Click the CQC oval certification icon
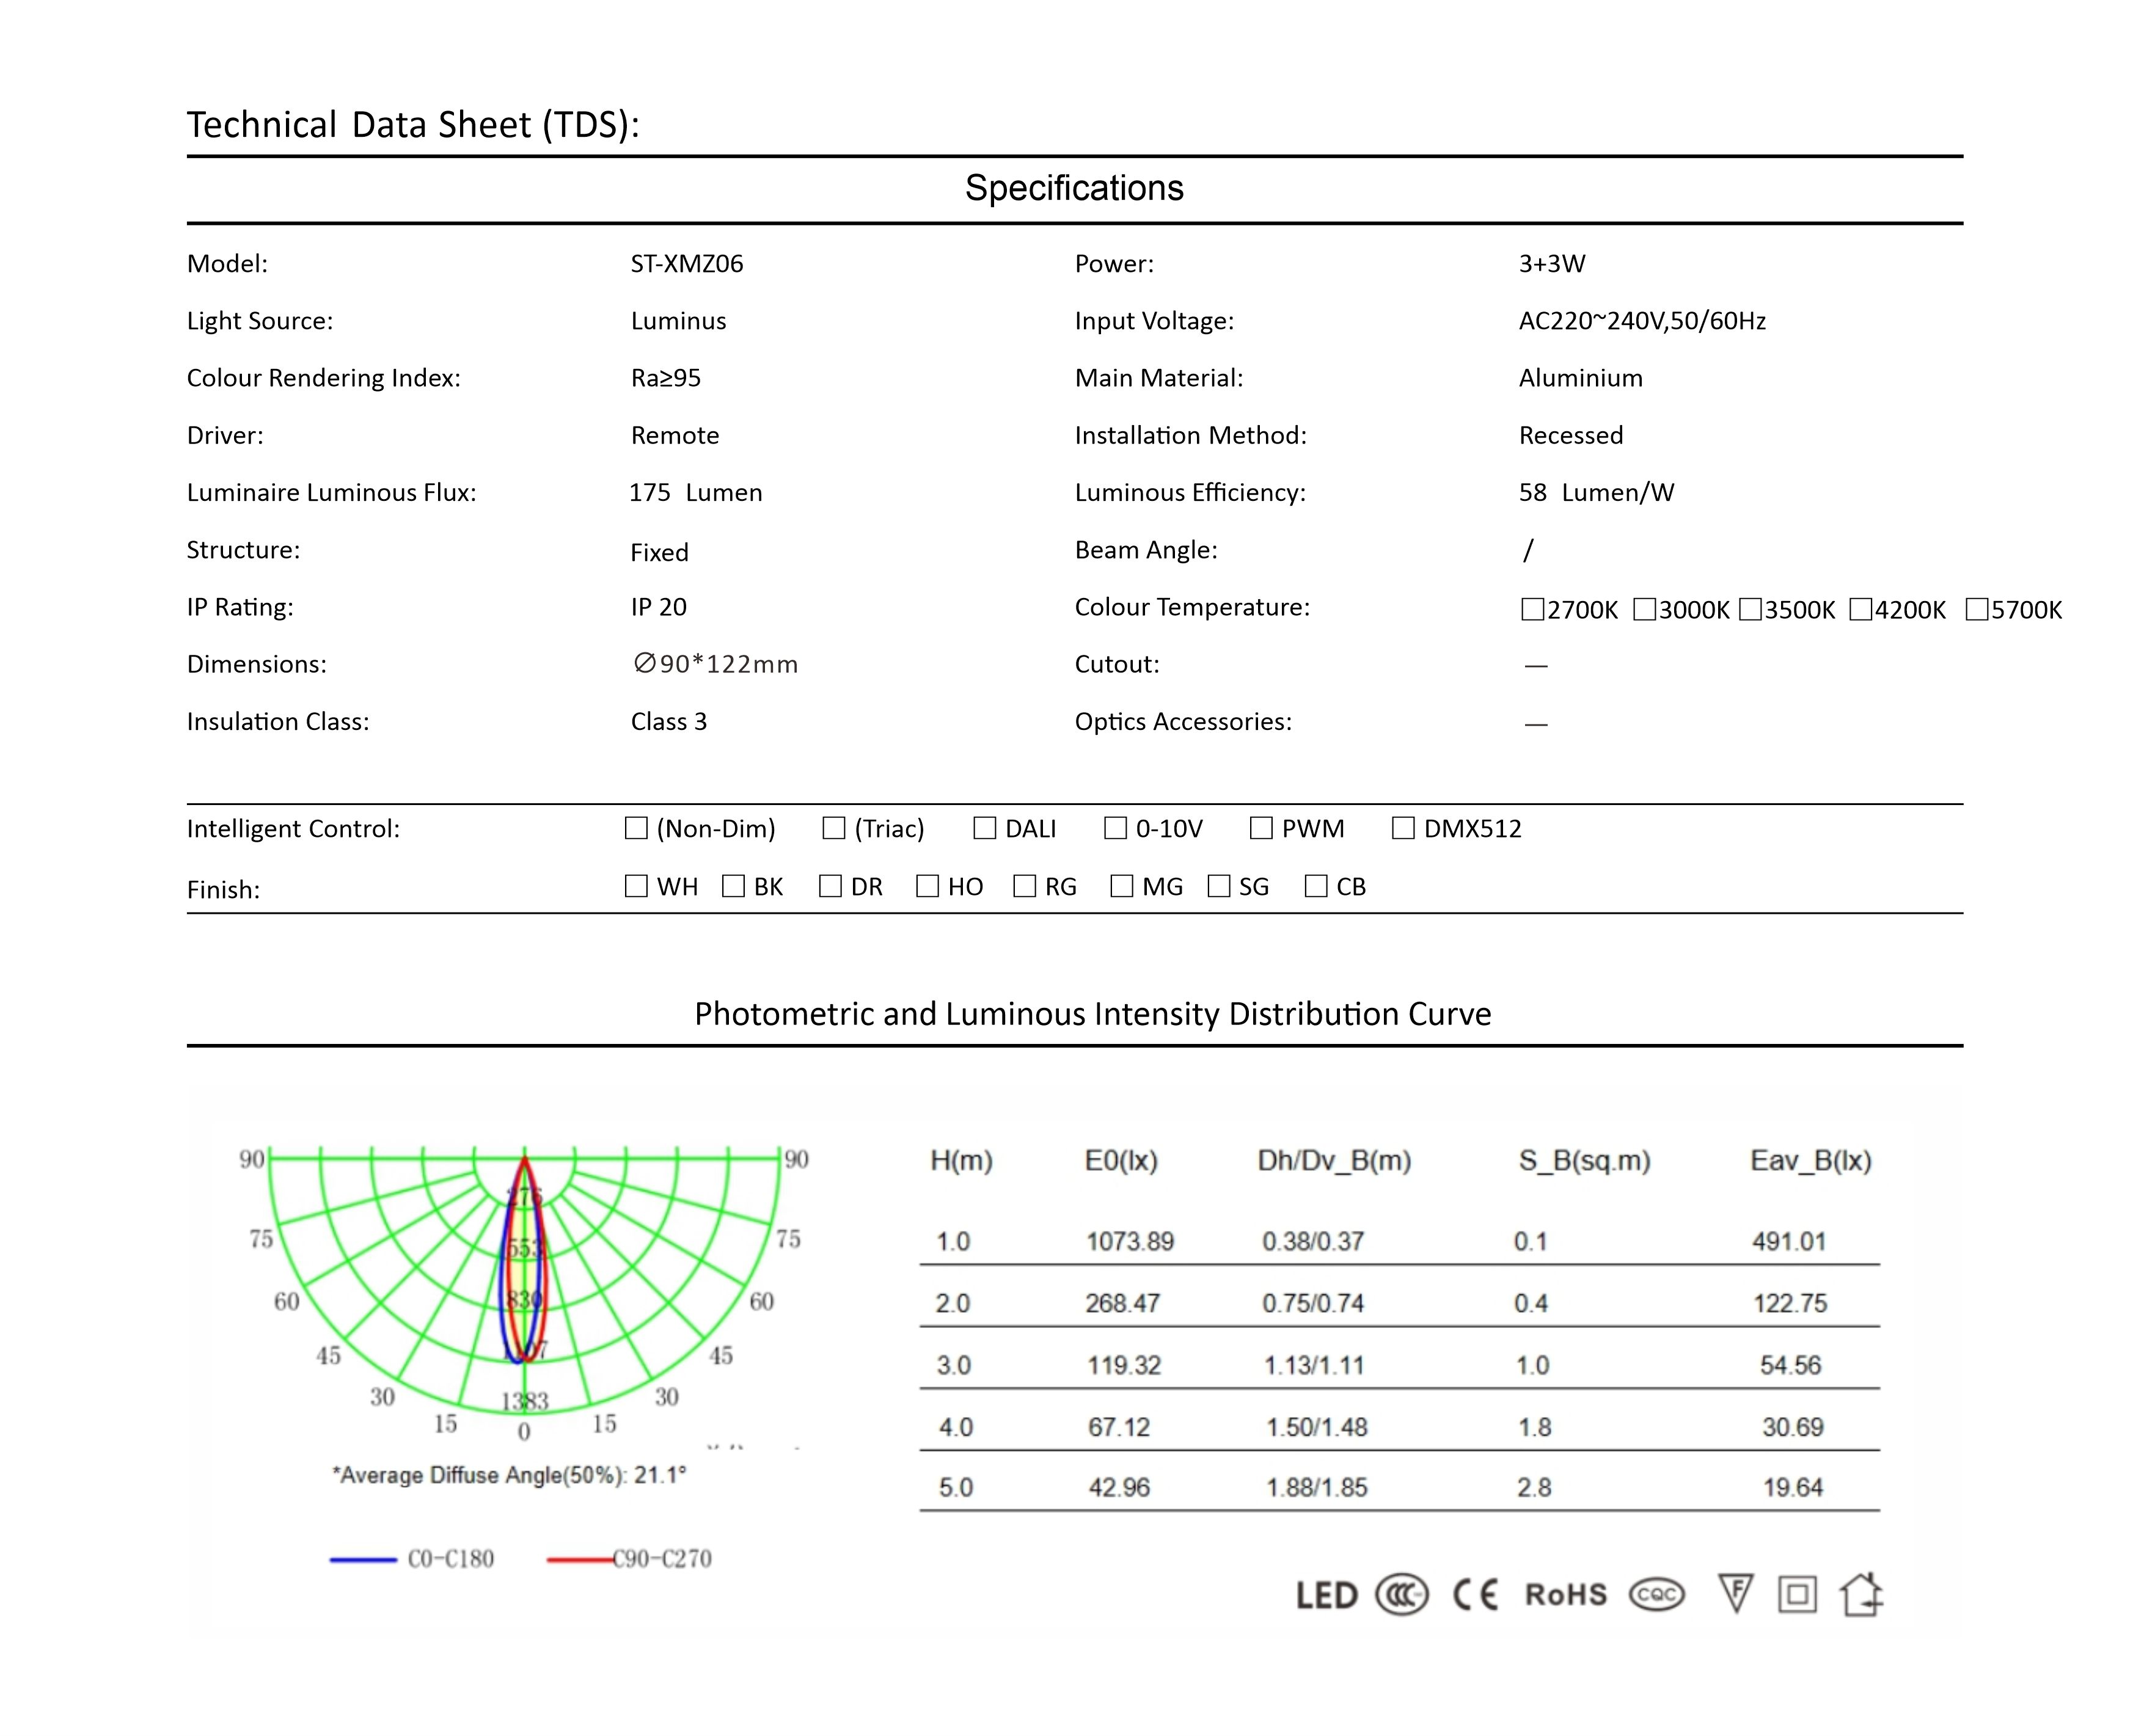 point(1656,1594)
